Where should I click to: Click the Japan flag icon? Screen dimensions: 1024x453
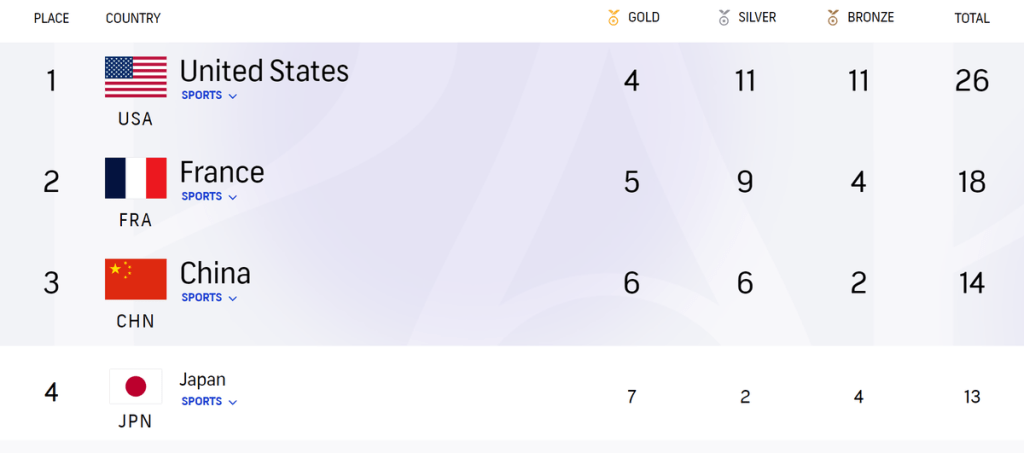click(136, 387)
